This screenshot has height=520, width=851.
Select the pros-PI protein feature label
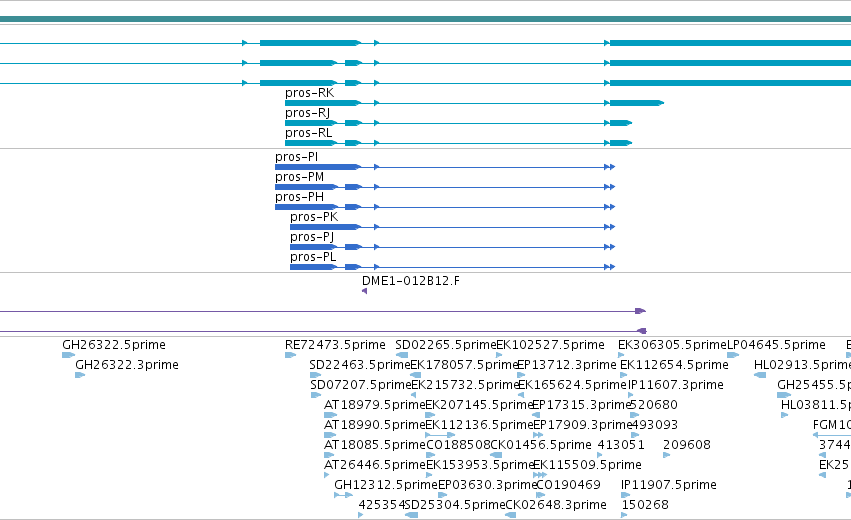click(x=296, y=157)
